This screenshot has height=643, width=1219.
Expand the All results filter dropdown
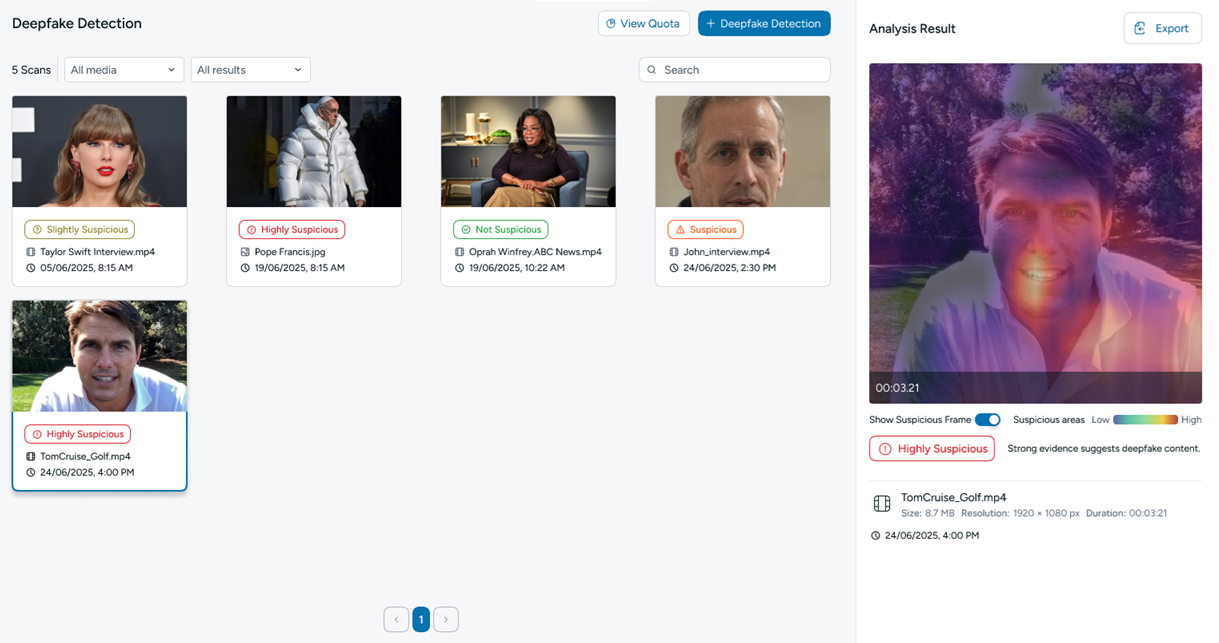tap(250, 70)
